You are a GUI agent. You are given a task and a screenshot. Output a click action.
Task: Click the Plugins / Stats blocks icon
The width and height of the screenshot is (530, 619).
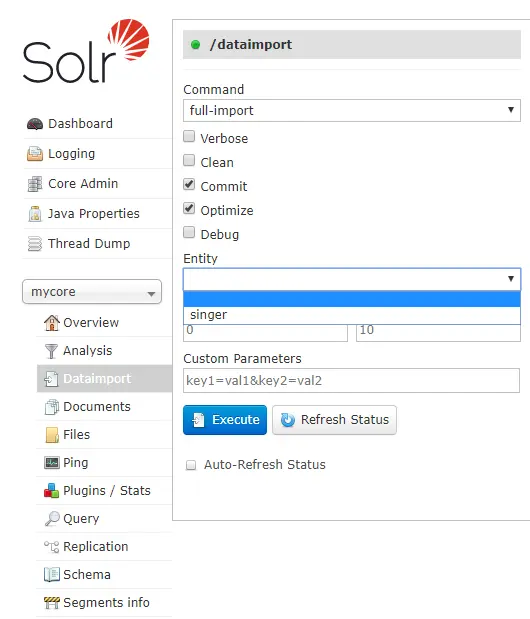(52, 491)
